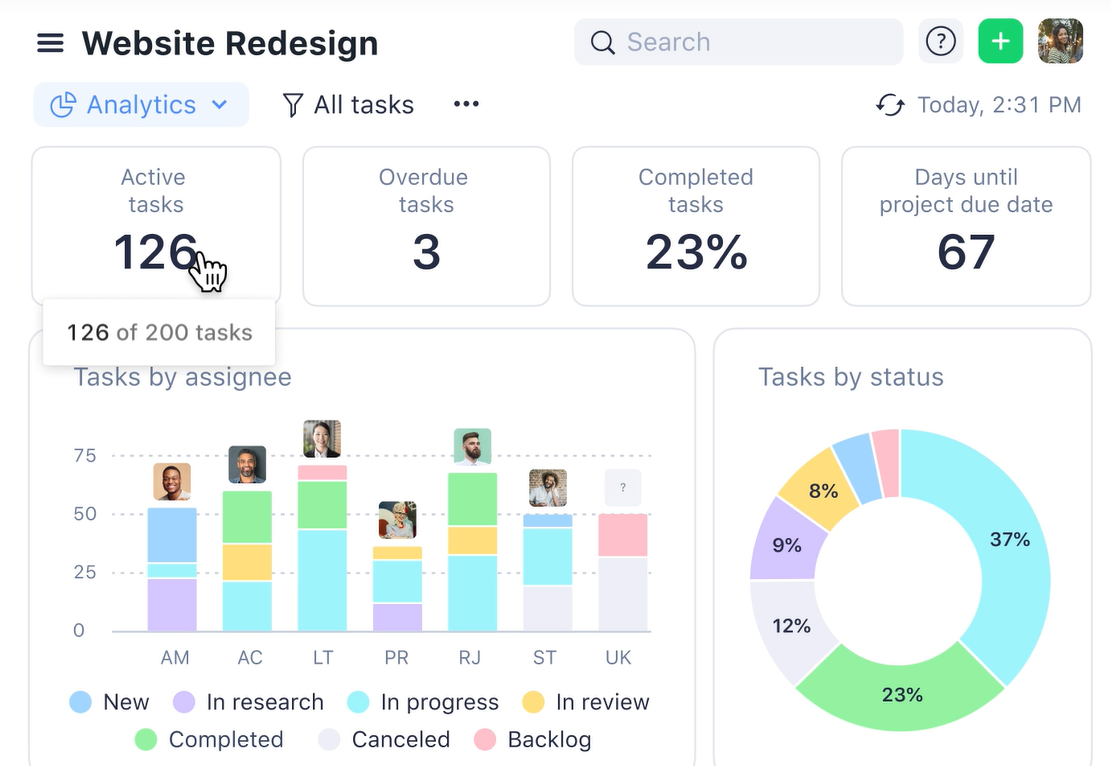1111x766 pixels.
Task: Click the green plus add button
Action: pyautogui.click(x=1000, y=42)
